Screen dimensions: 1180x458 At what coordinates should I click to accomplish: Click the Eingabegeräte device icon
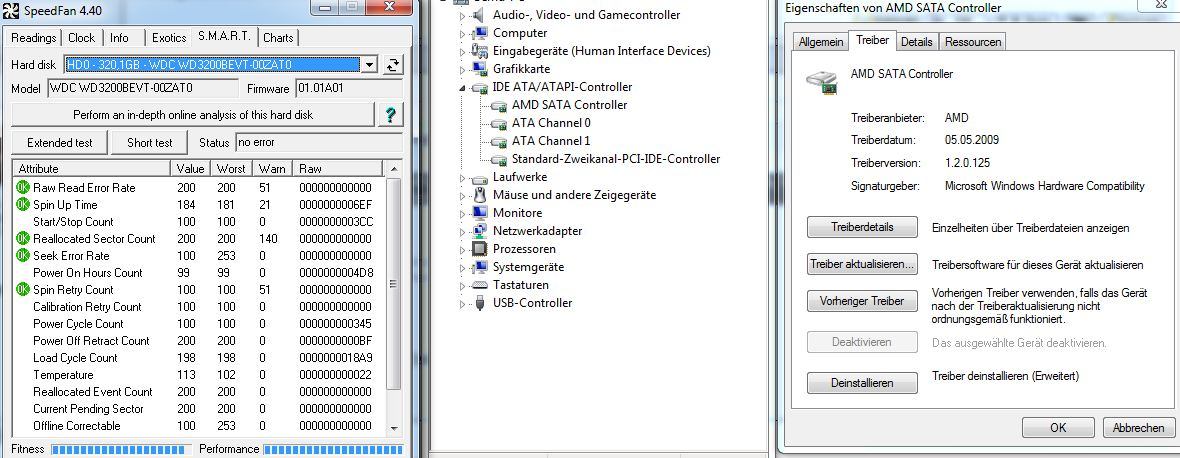coord(479,51)
